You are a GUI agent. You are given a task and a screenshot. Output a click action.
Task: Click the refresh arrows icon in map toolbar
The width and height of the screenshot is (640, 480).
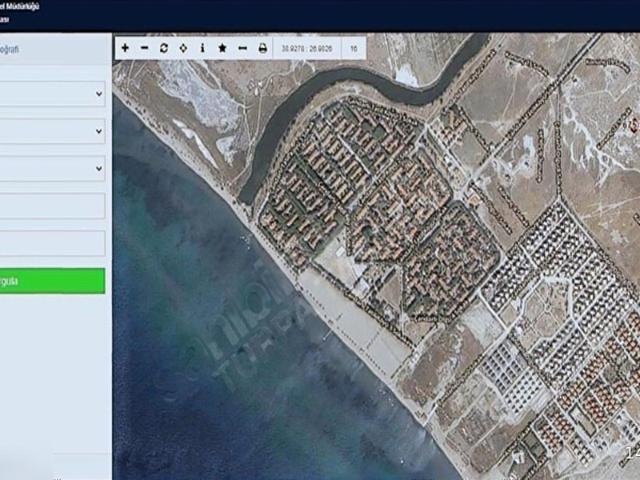[x=164, y=48]
